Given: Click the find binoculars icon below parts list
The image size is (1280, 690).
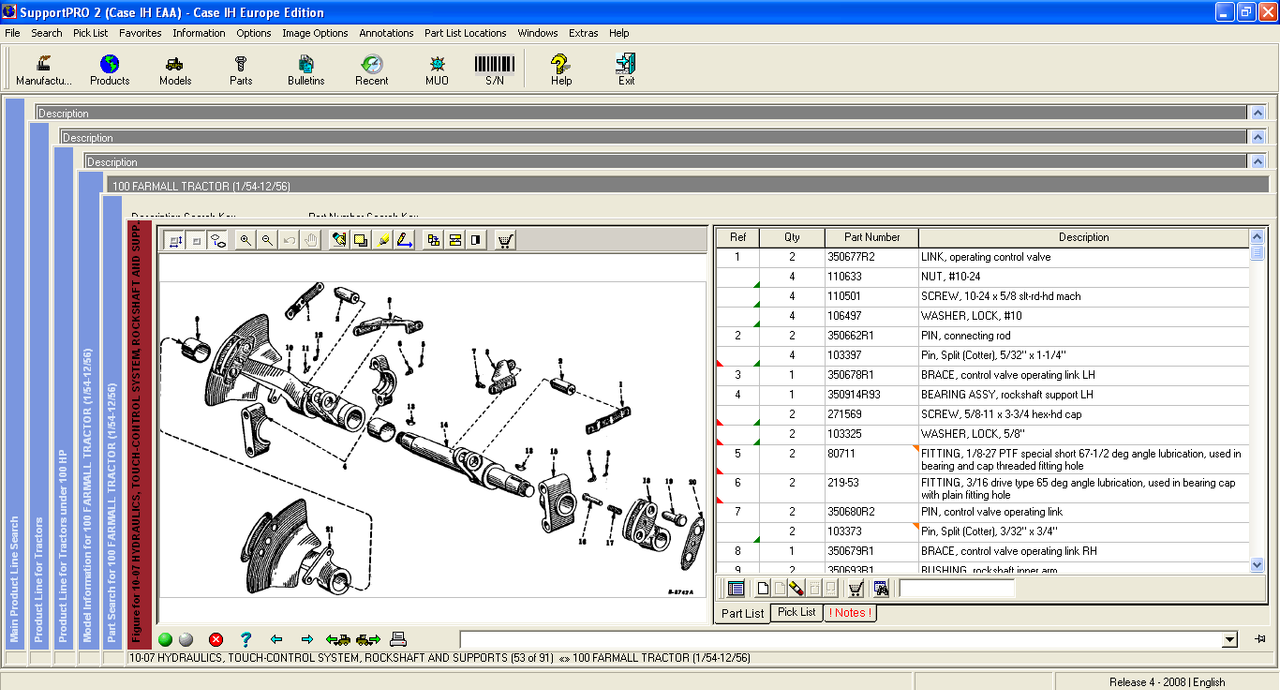Looking at the screenshot, I should pos(881,588).
